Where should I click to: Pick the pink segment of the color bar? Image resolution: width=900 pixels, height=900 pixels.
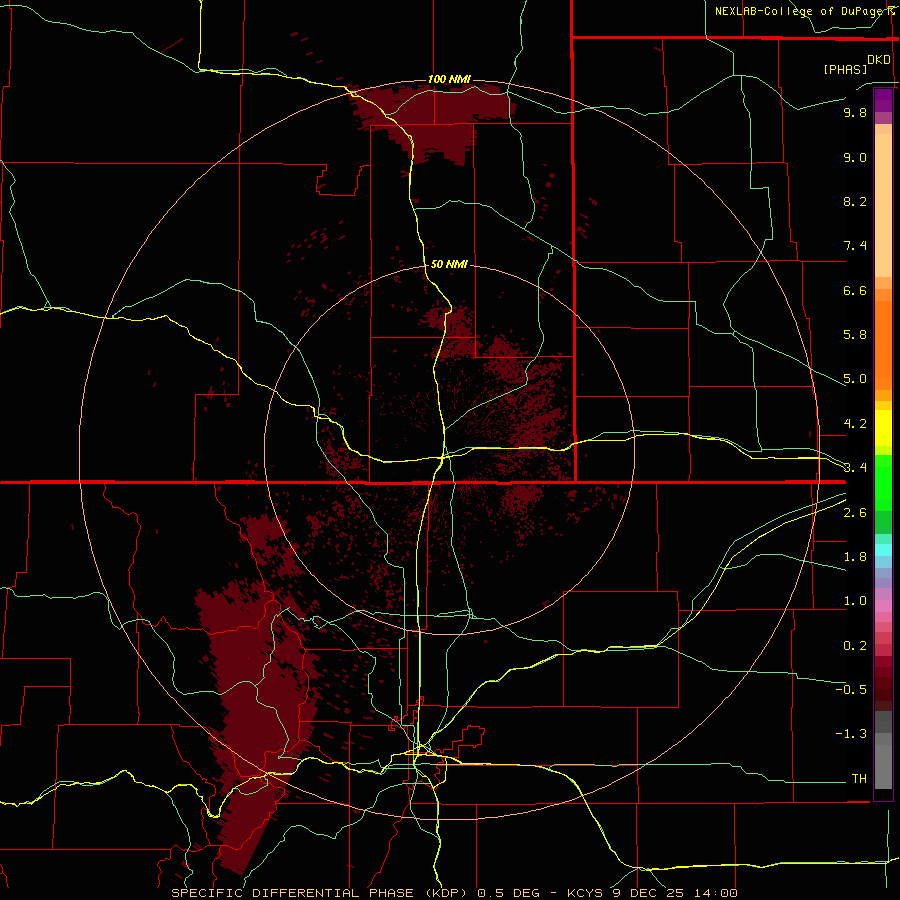883,606
